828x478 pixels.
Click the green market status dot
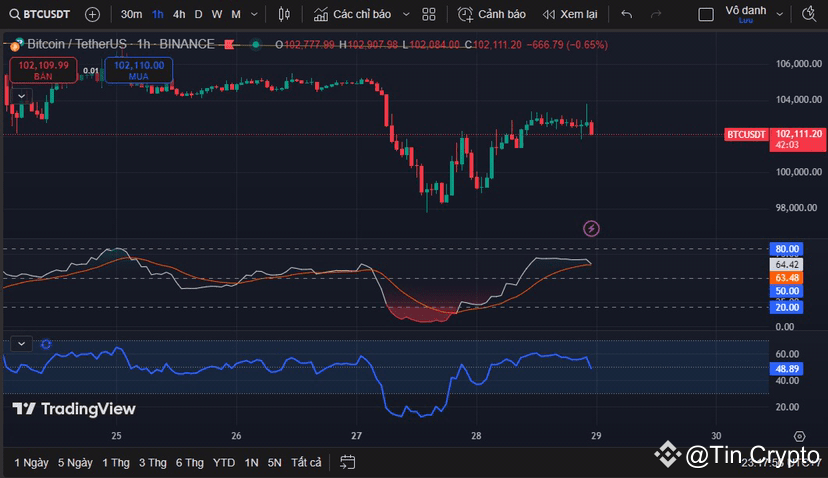tap(256, 45)
